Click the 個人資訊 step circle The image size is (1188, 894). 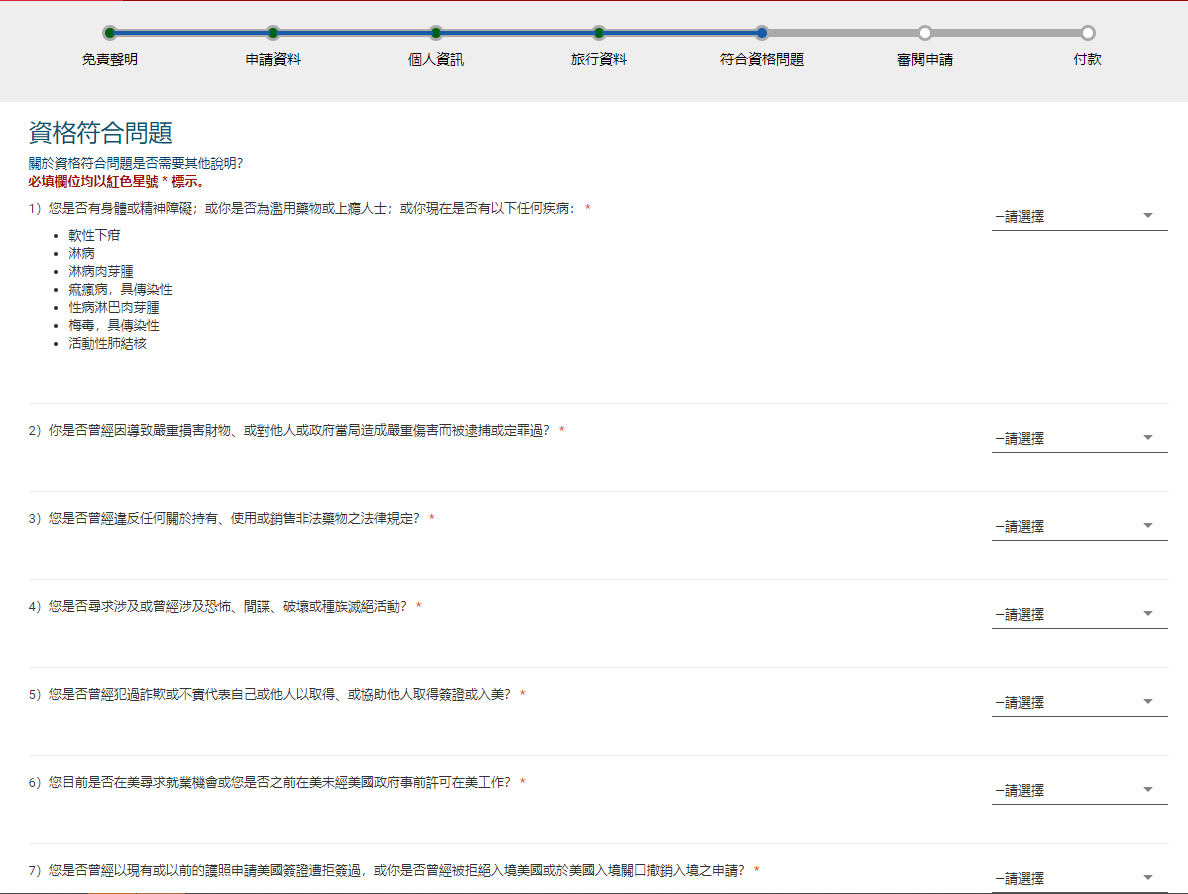point(436,33)
